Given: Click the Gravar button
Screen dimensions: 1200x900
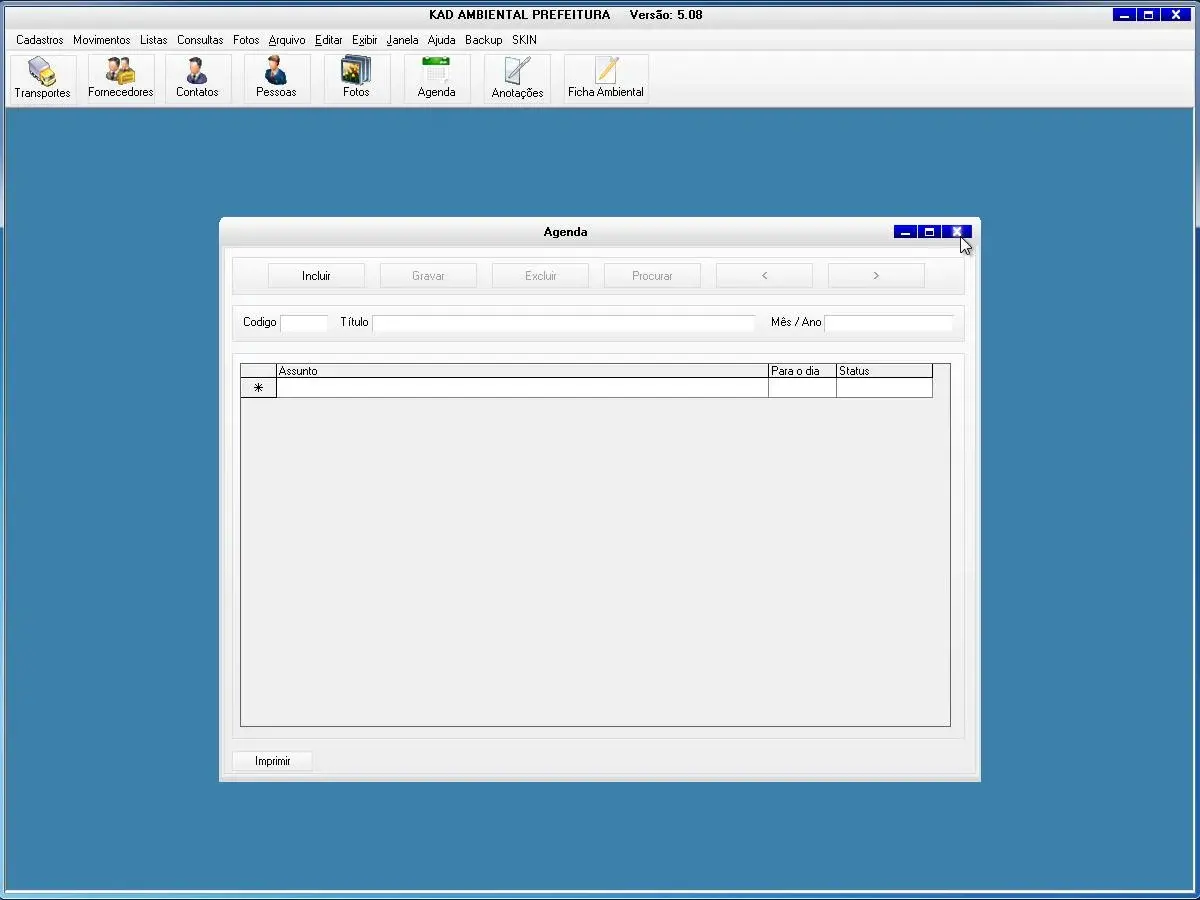Looking at the screenshot, I should coord(428,276).
